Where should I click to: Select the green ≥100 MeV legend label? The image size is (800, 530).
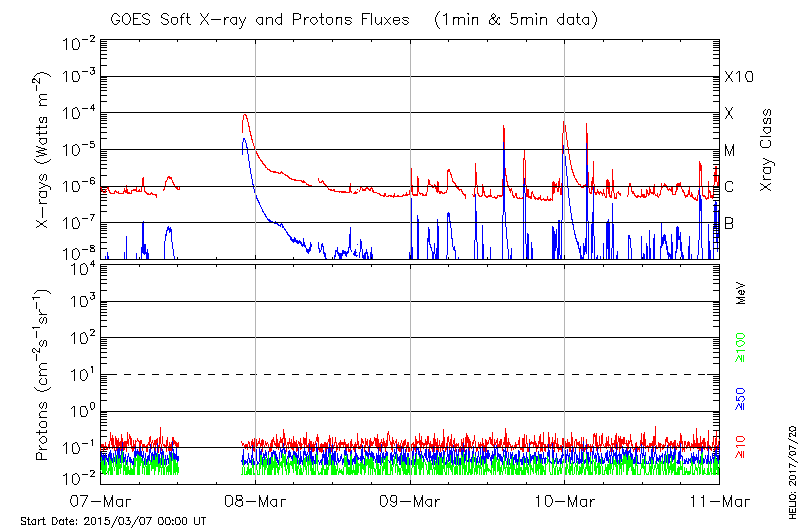pyautogui.click(x=741, y=346)
